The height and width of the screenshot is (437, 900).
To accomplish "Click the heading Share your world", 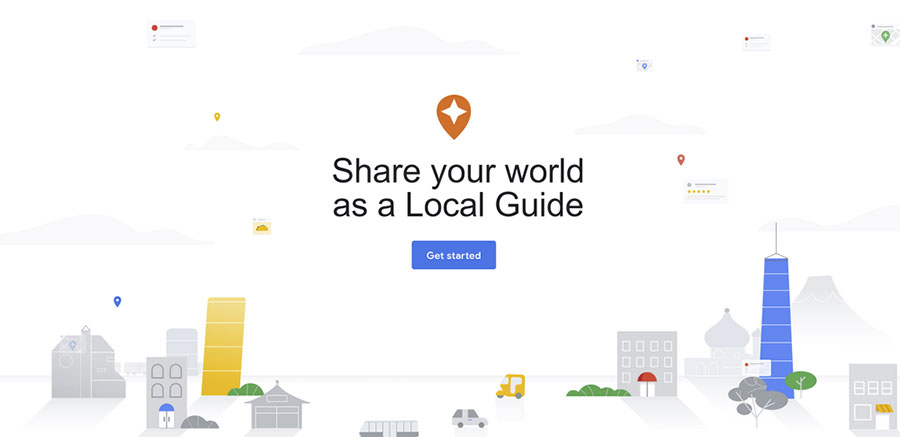I will coord(457,171).
